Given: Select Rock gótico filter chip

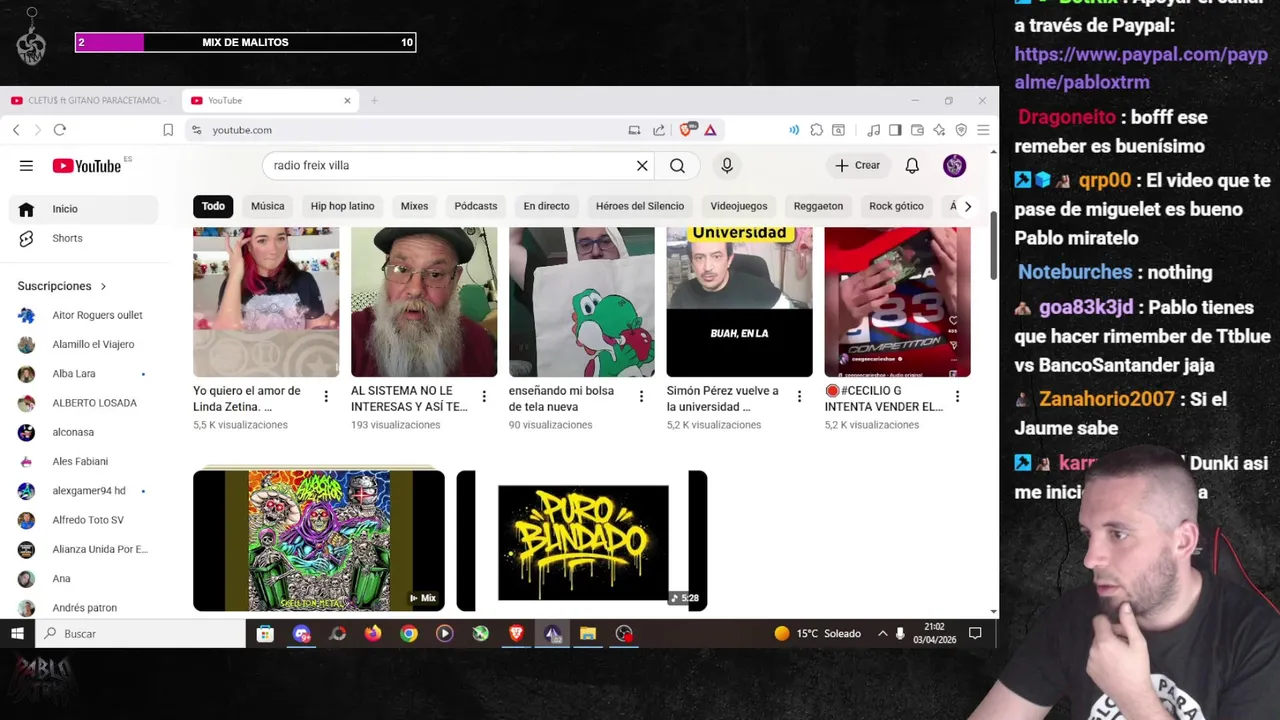Looking at the screenshot, I should pos(896,206).
